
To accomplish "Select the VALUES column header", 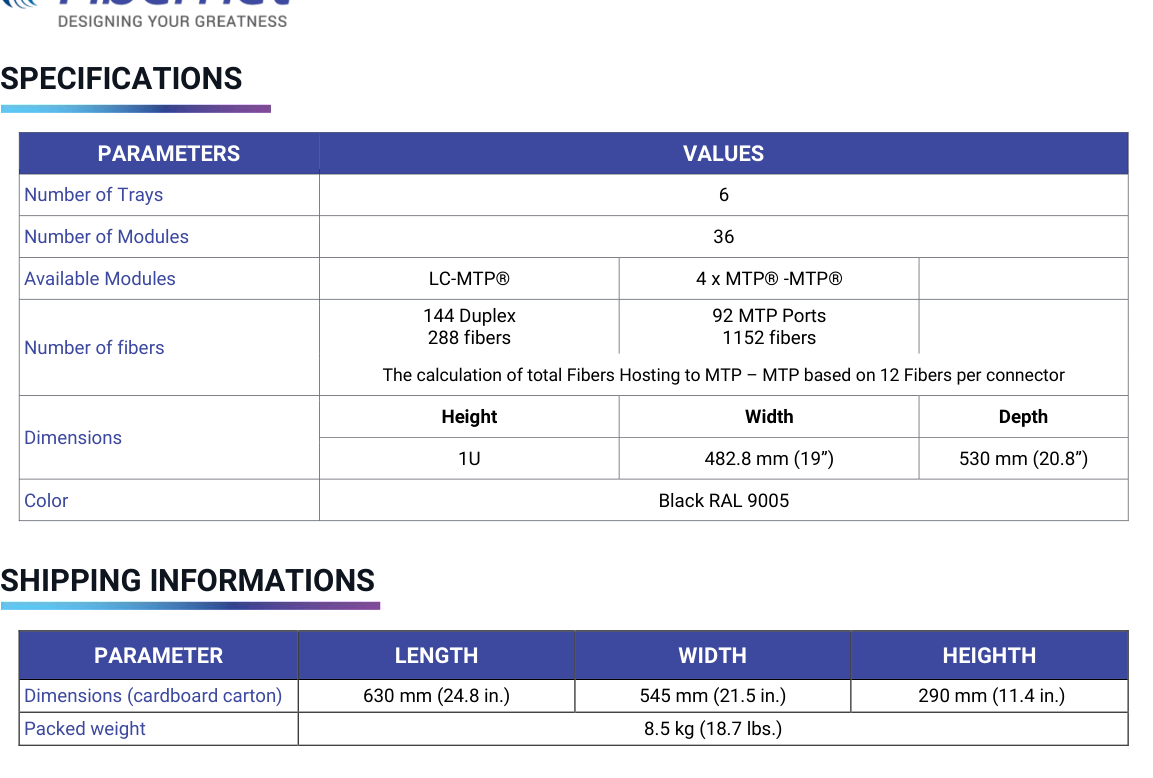I will coord(724,153).
